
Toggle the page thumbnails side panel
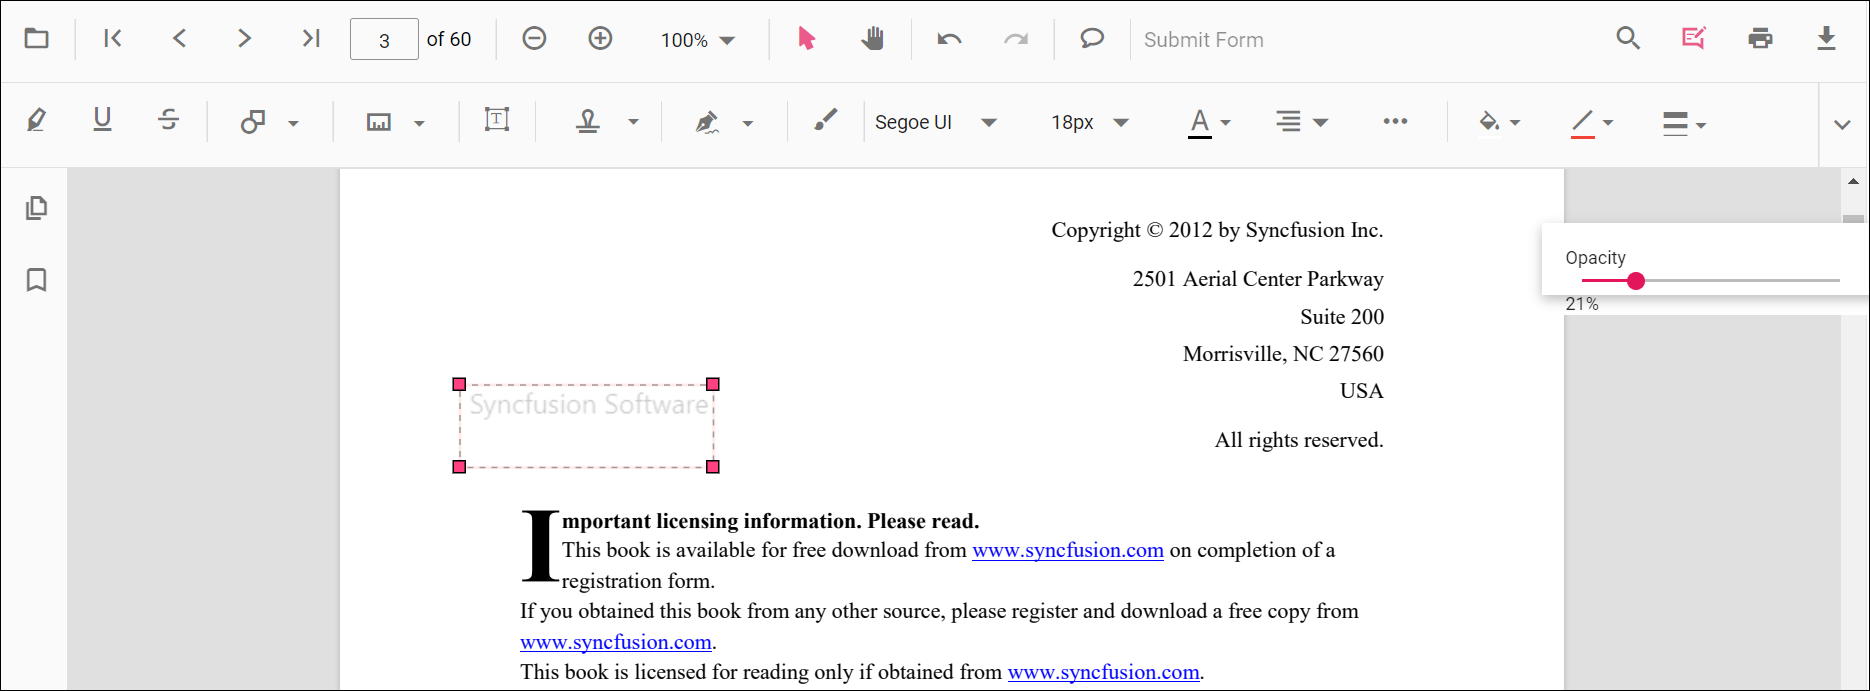[37, 208]
